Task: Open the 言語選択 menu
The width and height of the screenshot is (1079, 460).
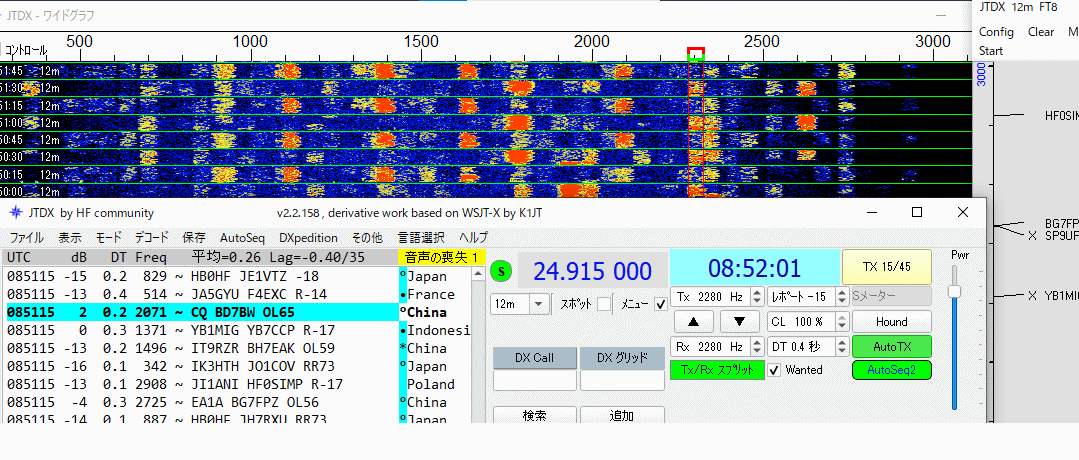Action: click(x=421, y=238)
